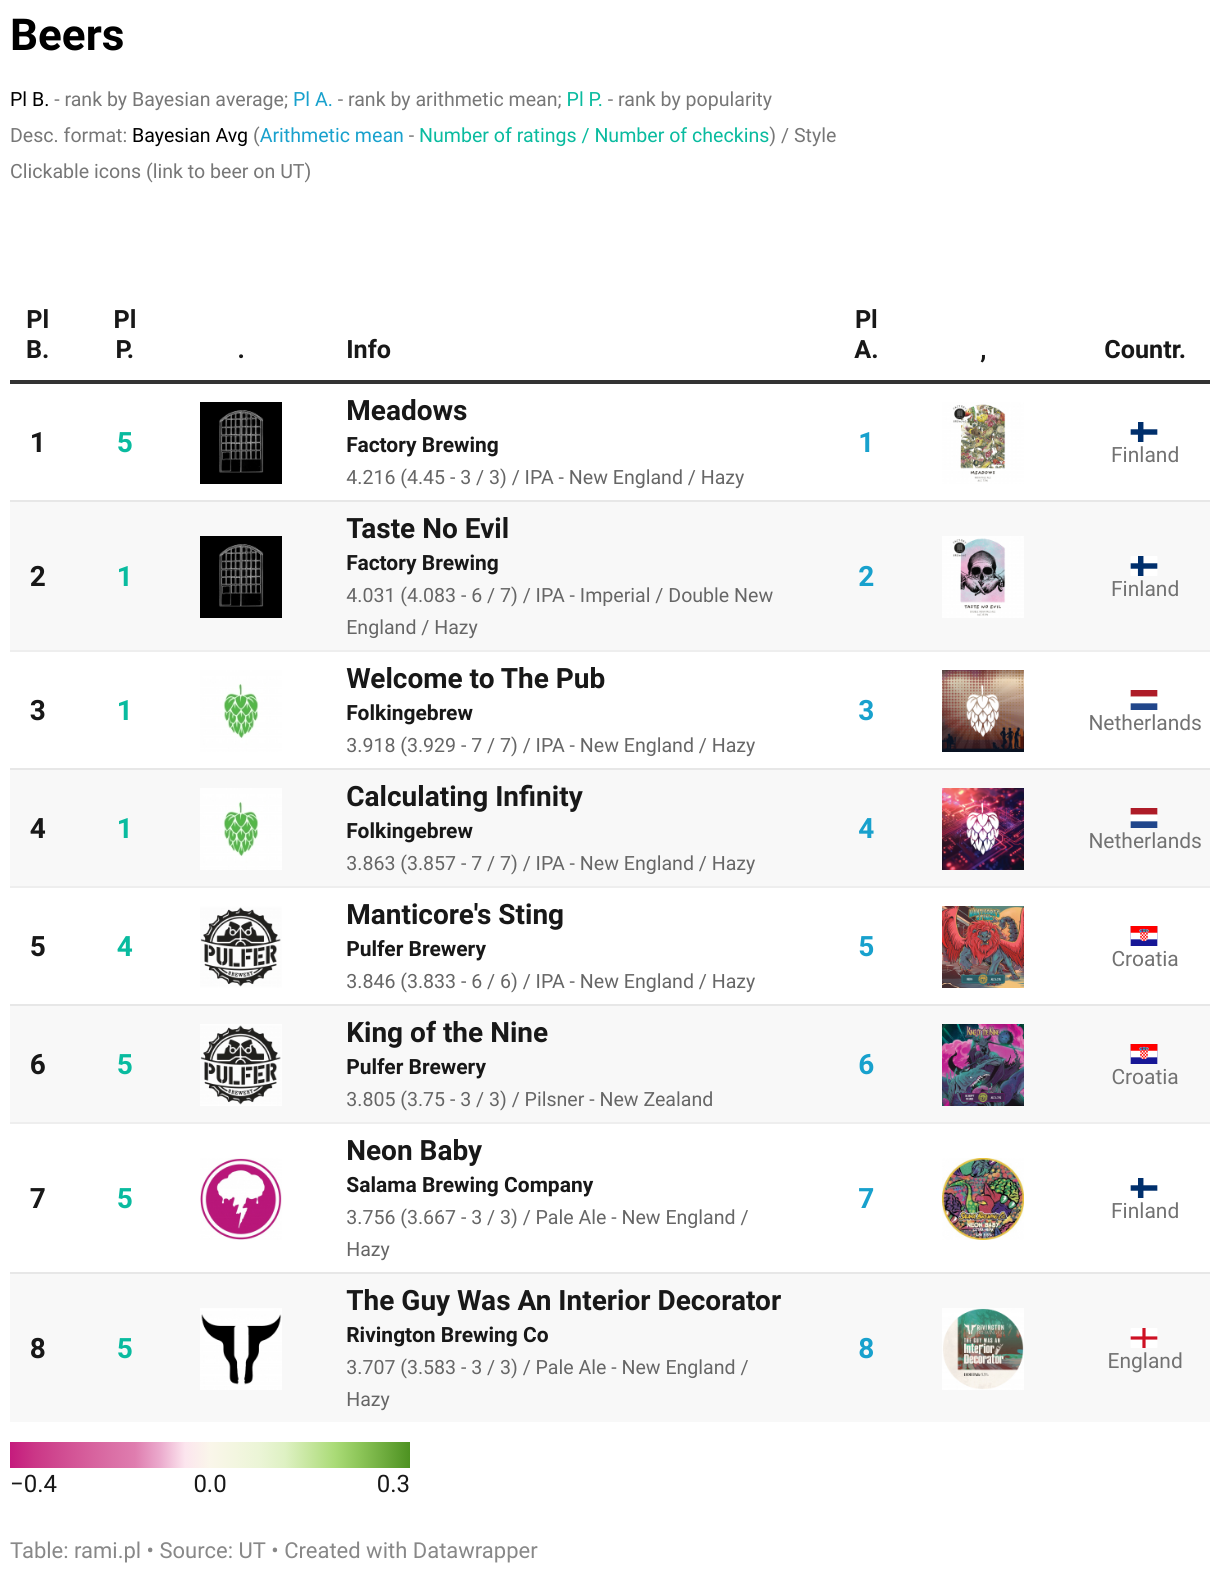The width and height of the screenshot is (1220, 1574).
Task: Click England flag icon
Action: click(1144, 1338)
